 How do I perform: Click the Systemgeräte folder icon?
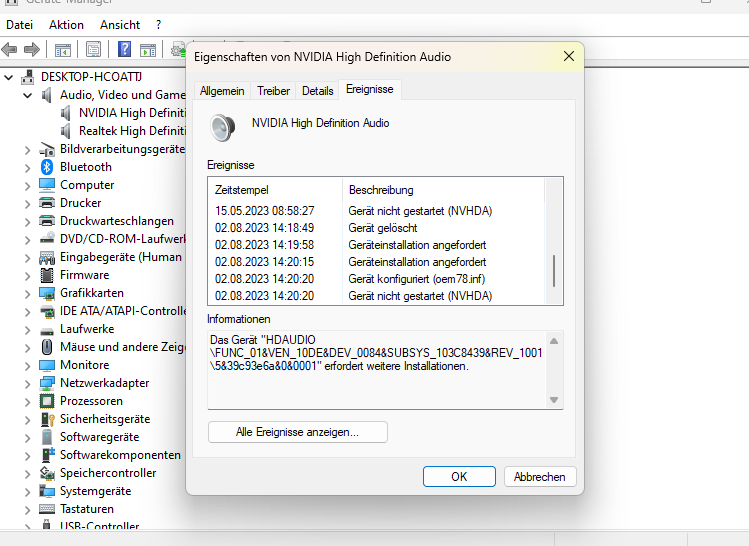pos(47,491)
